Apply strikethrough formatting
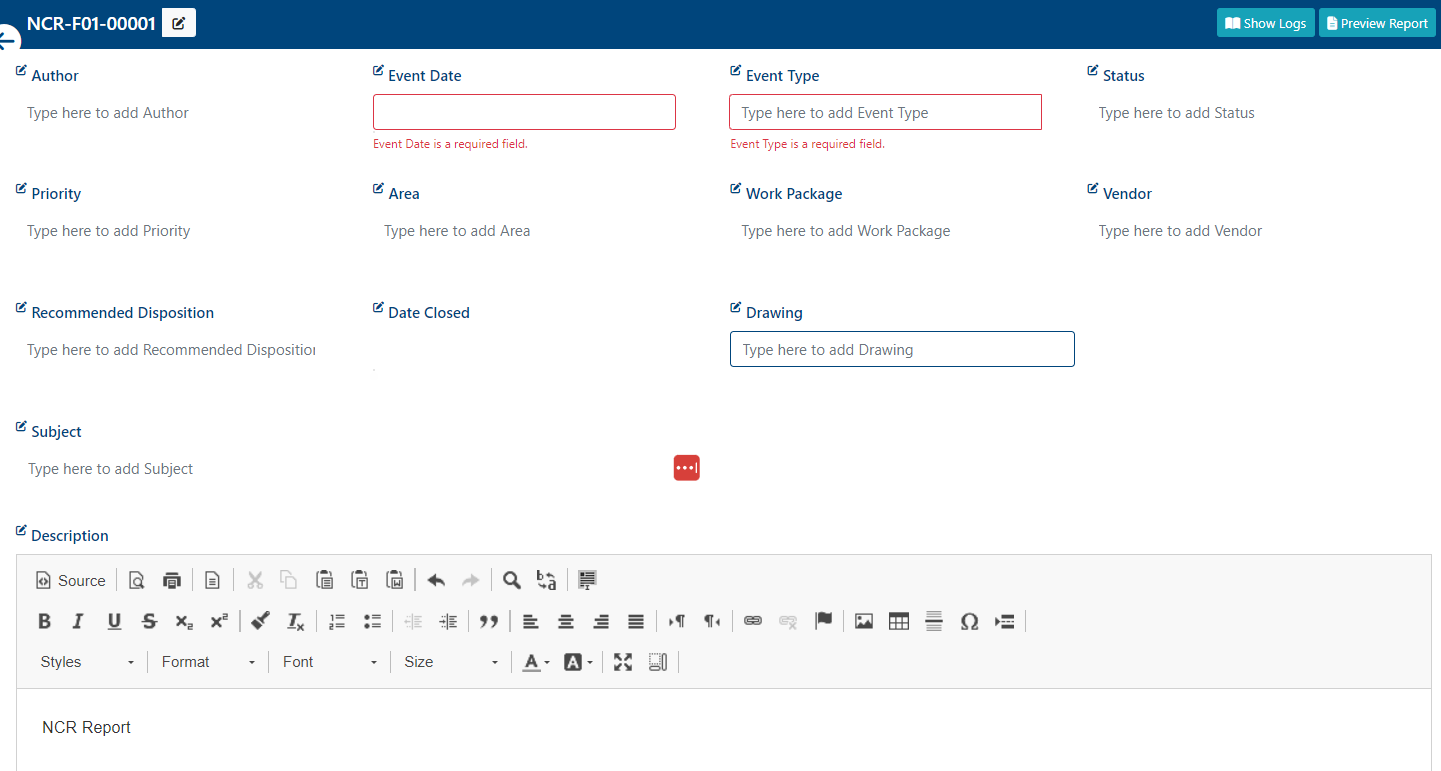Screen dimensions: 1441x771 tap(149, 621)
